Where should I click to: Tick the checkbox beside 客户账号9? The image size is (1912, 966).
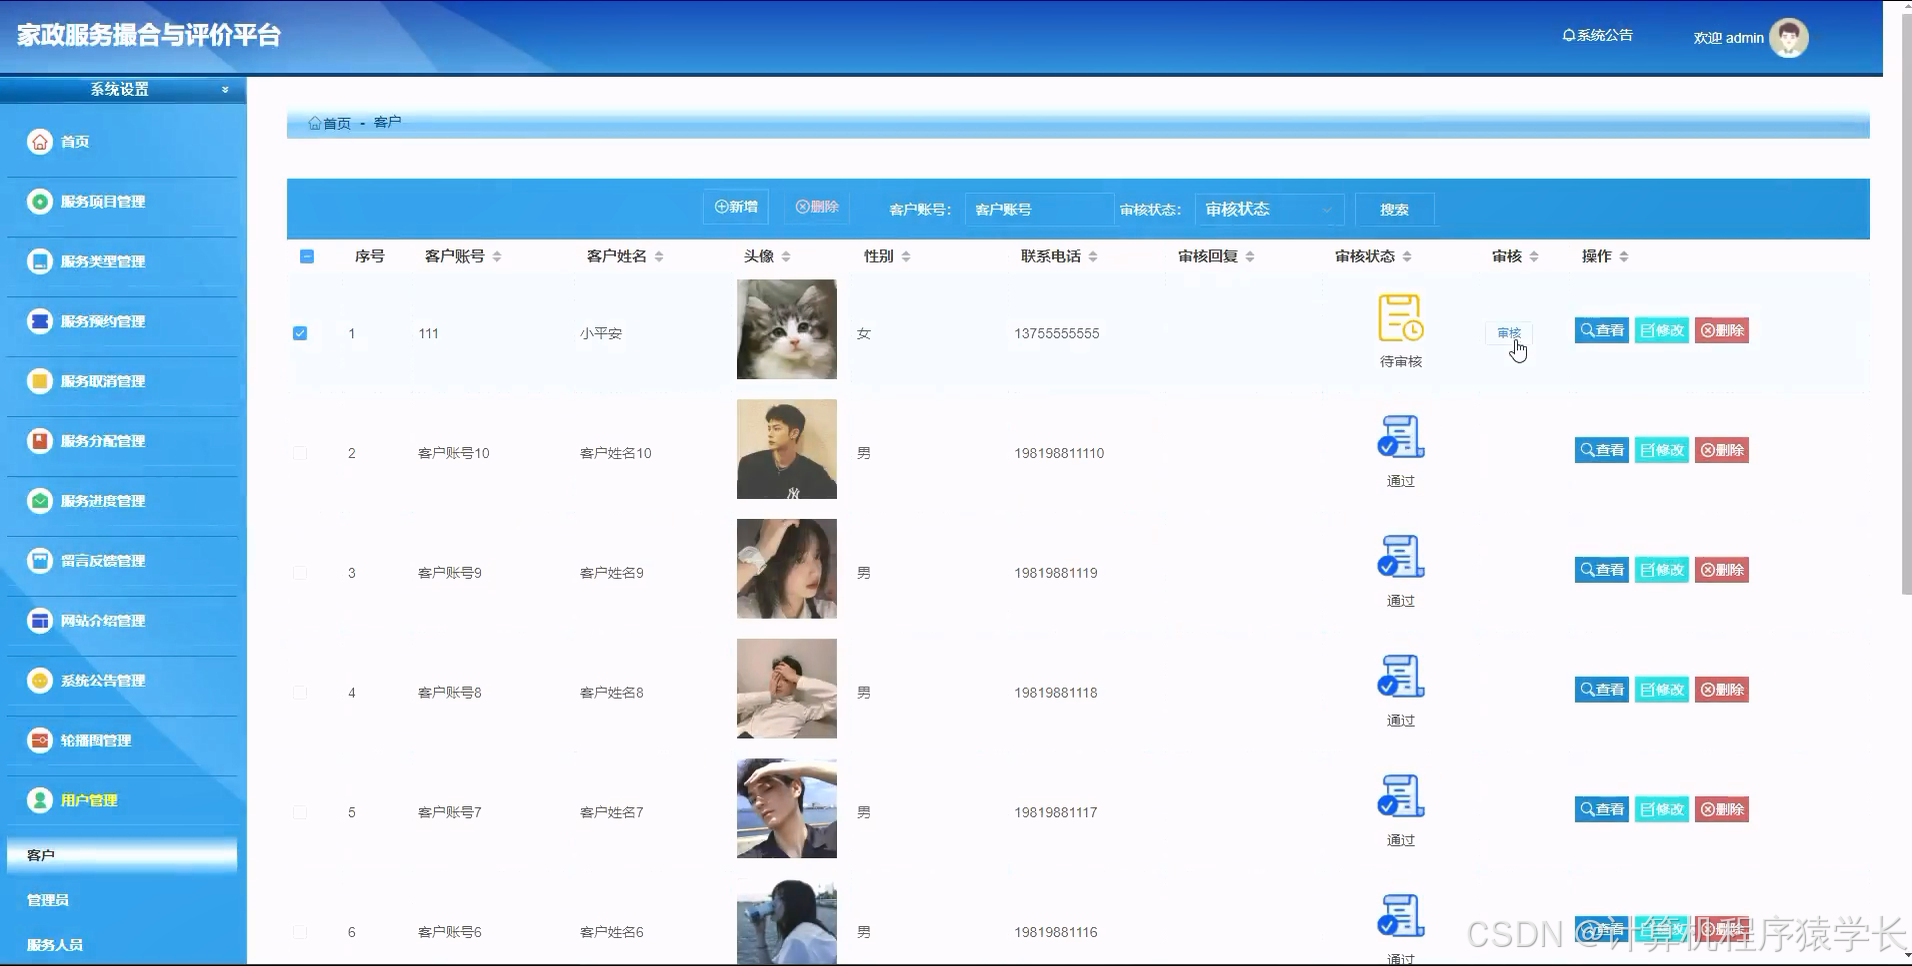[300, 572]
